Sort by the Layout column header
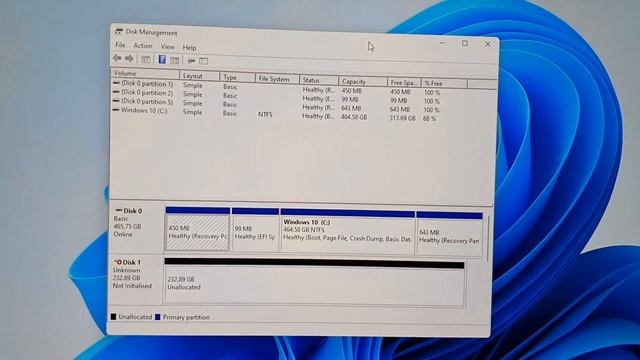 coord(200,76)
